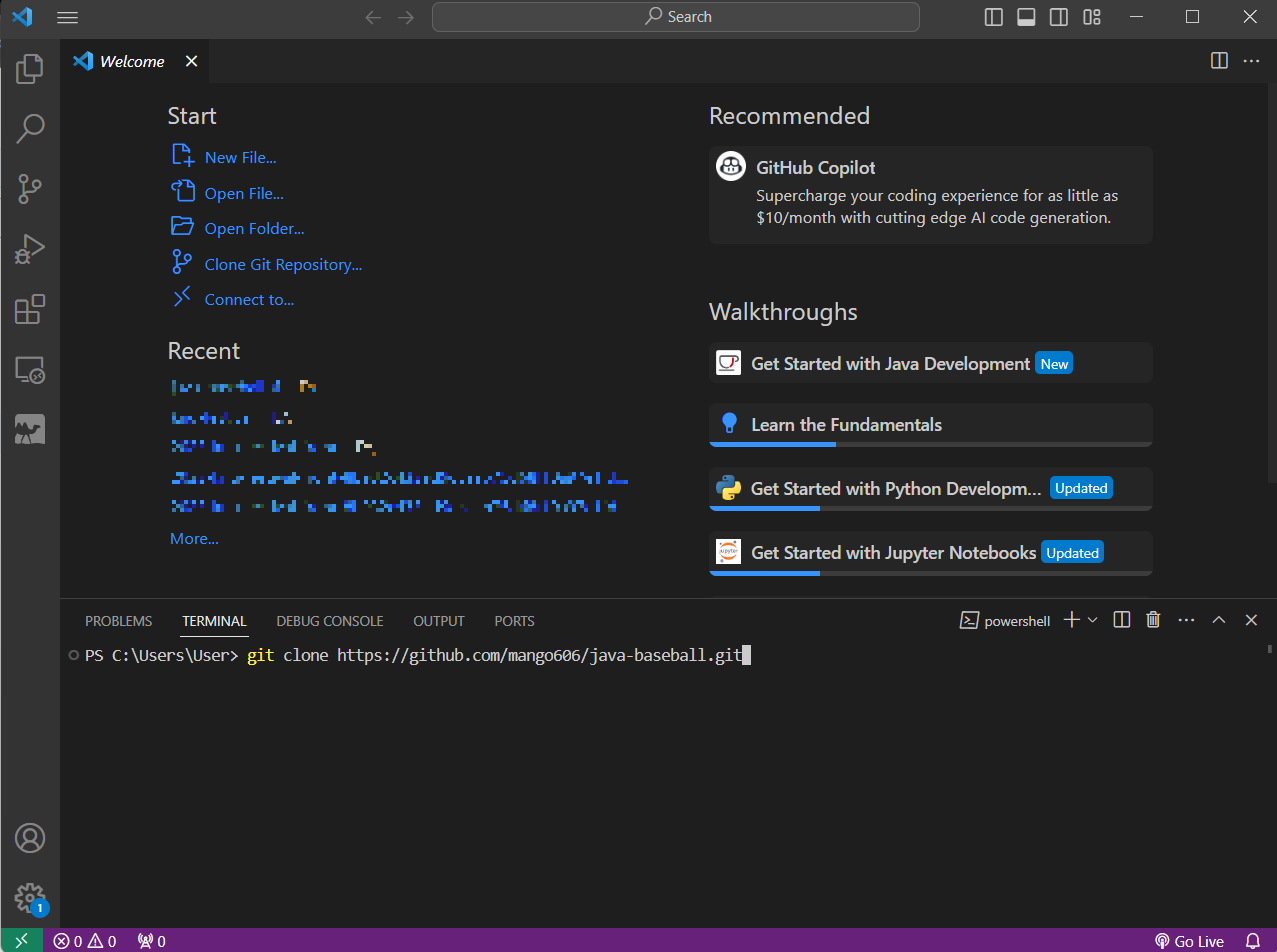Open the GitHub Copilot recommendation card
The width and height of the screenshot is (1277, 952).
[x=930, y=195]
